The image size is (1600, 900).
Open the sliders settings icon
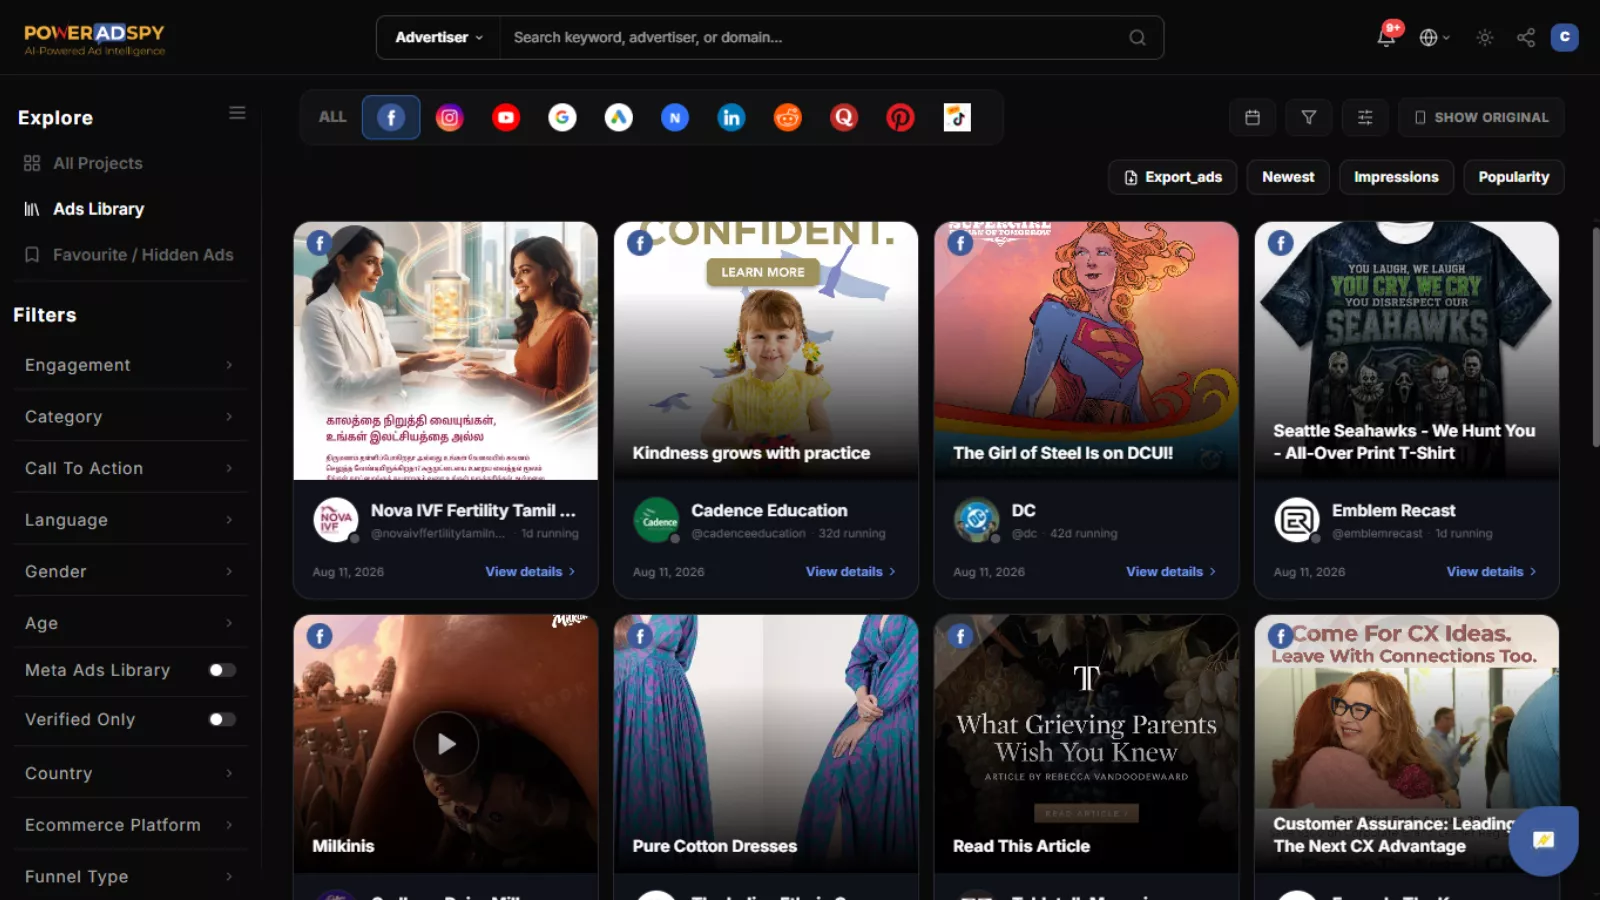coord(1365,118)
